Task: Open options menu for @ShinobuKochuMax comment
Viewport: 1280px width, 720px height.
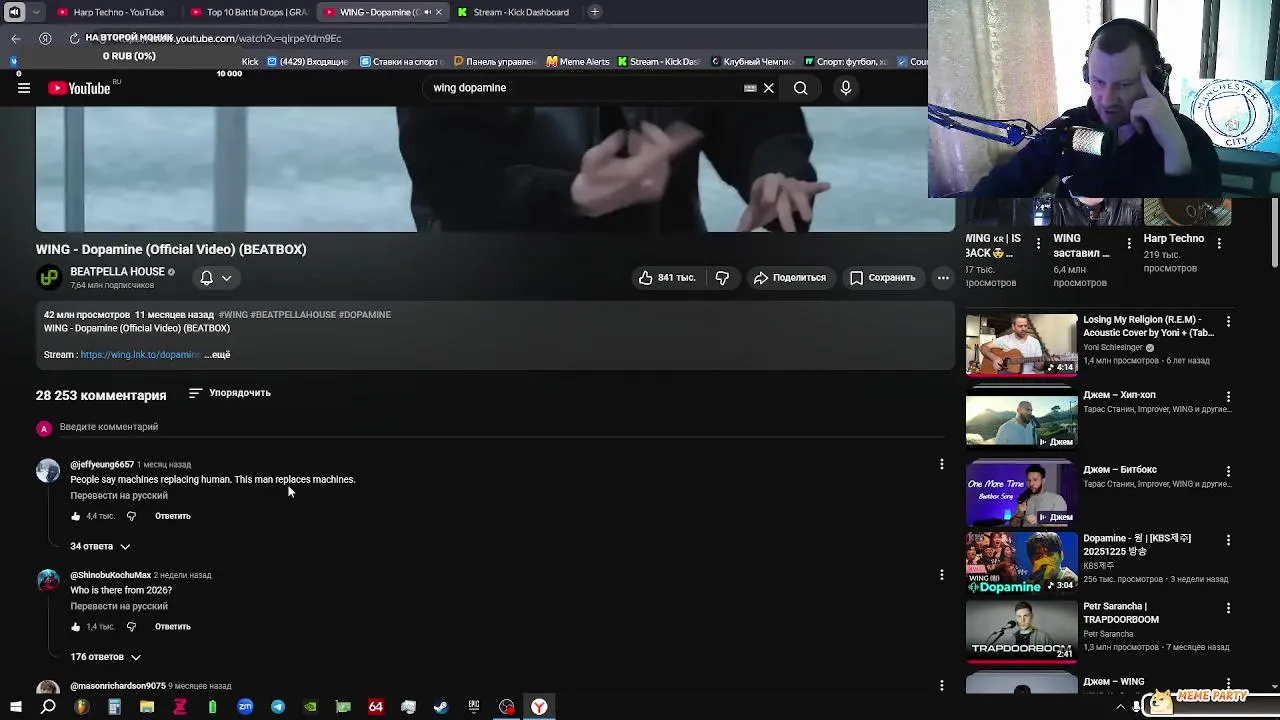Action: (941, 575)
